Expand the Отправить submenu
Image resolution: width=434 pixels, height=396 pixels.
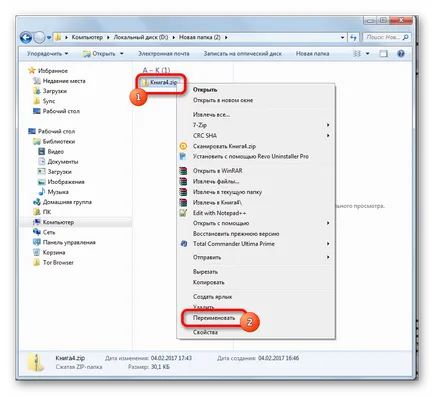tap(256, 257)
